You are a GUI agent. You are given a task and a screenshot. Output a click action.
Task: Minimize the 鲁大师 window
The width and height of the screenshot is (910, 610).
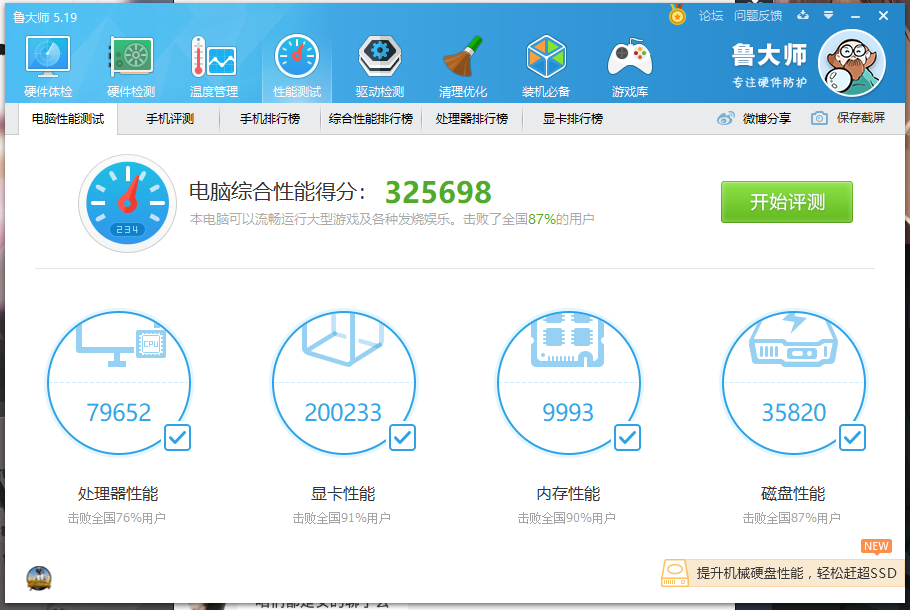pyautogui.click(x=855, y=17)
